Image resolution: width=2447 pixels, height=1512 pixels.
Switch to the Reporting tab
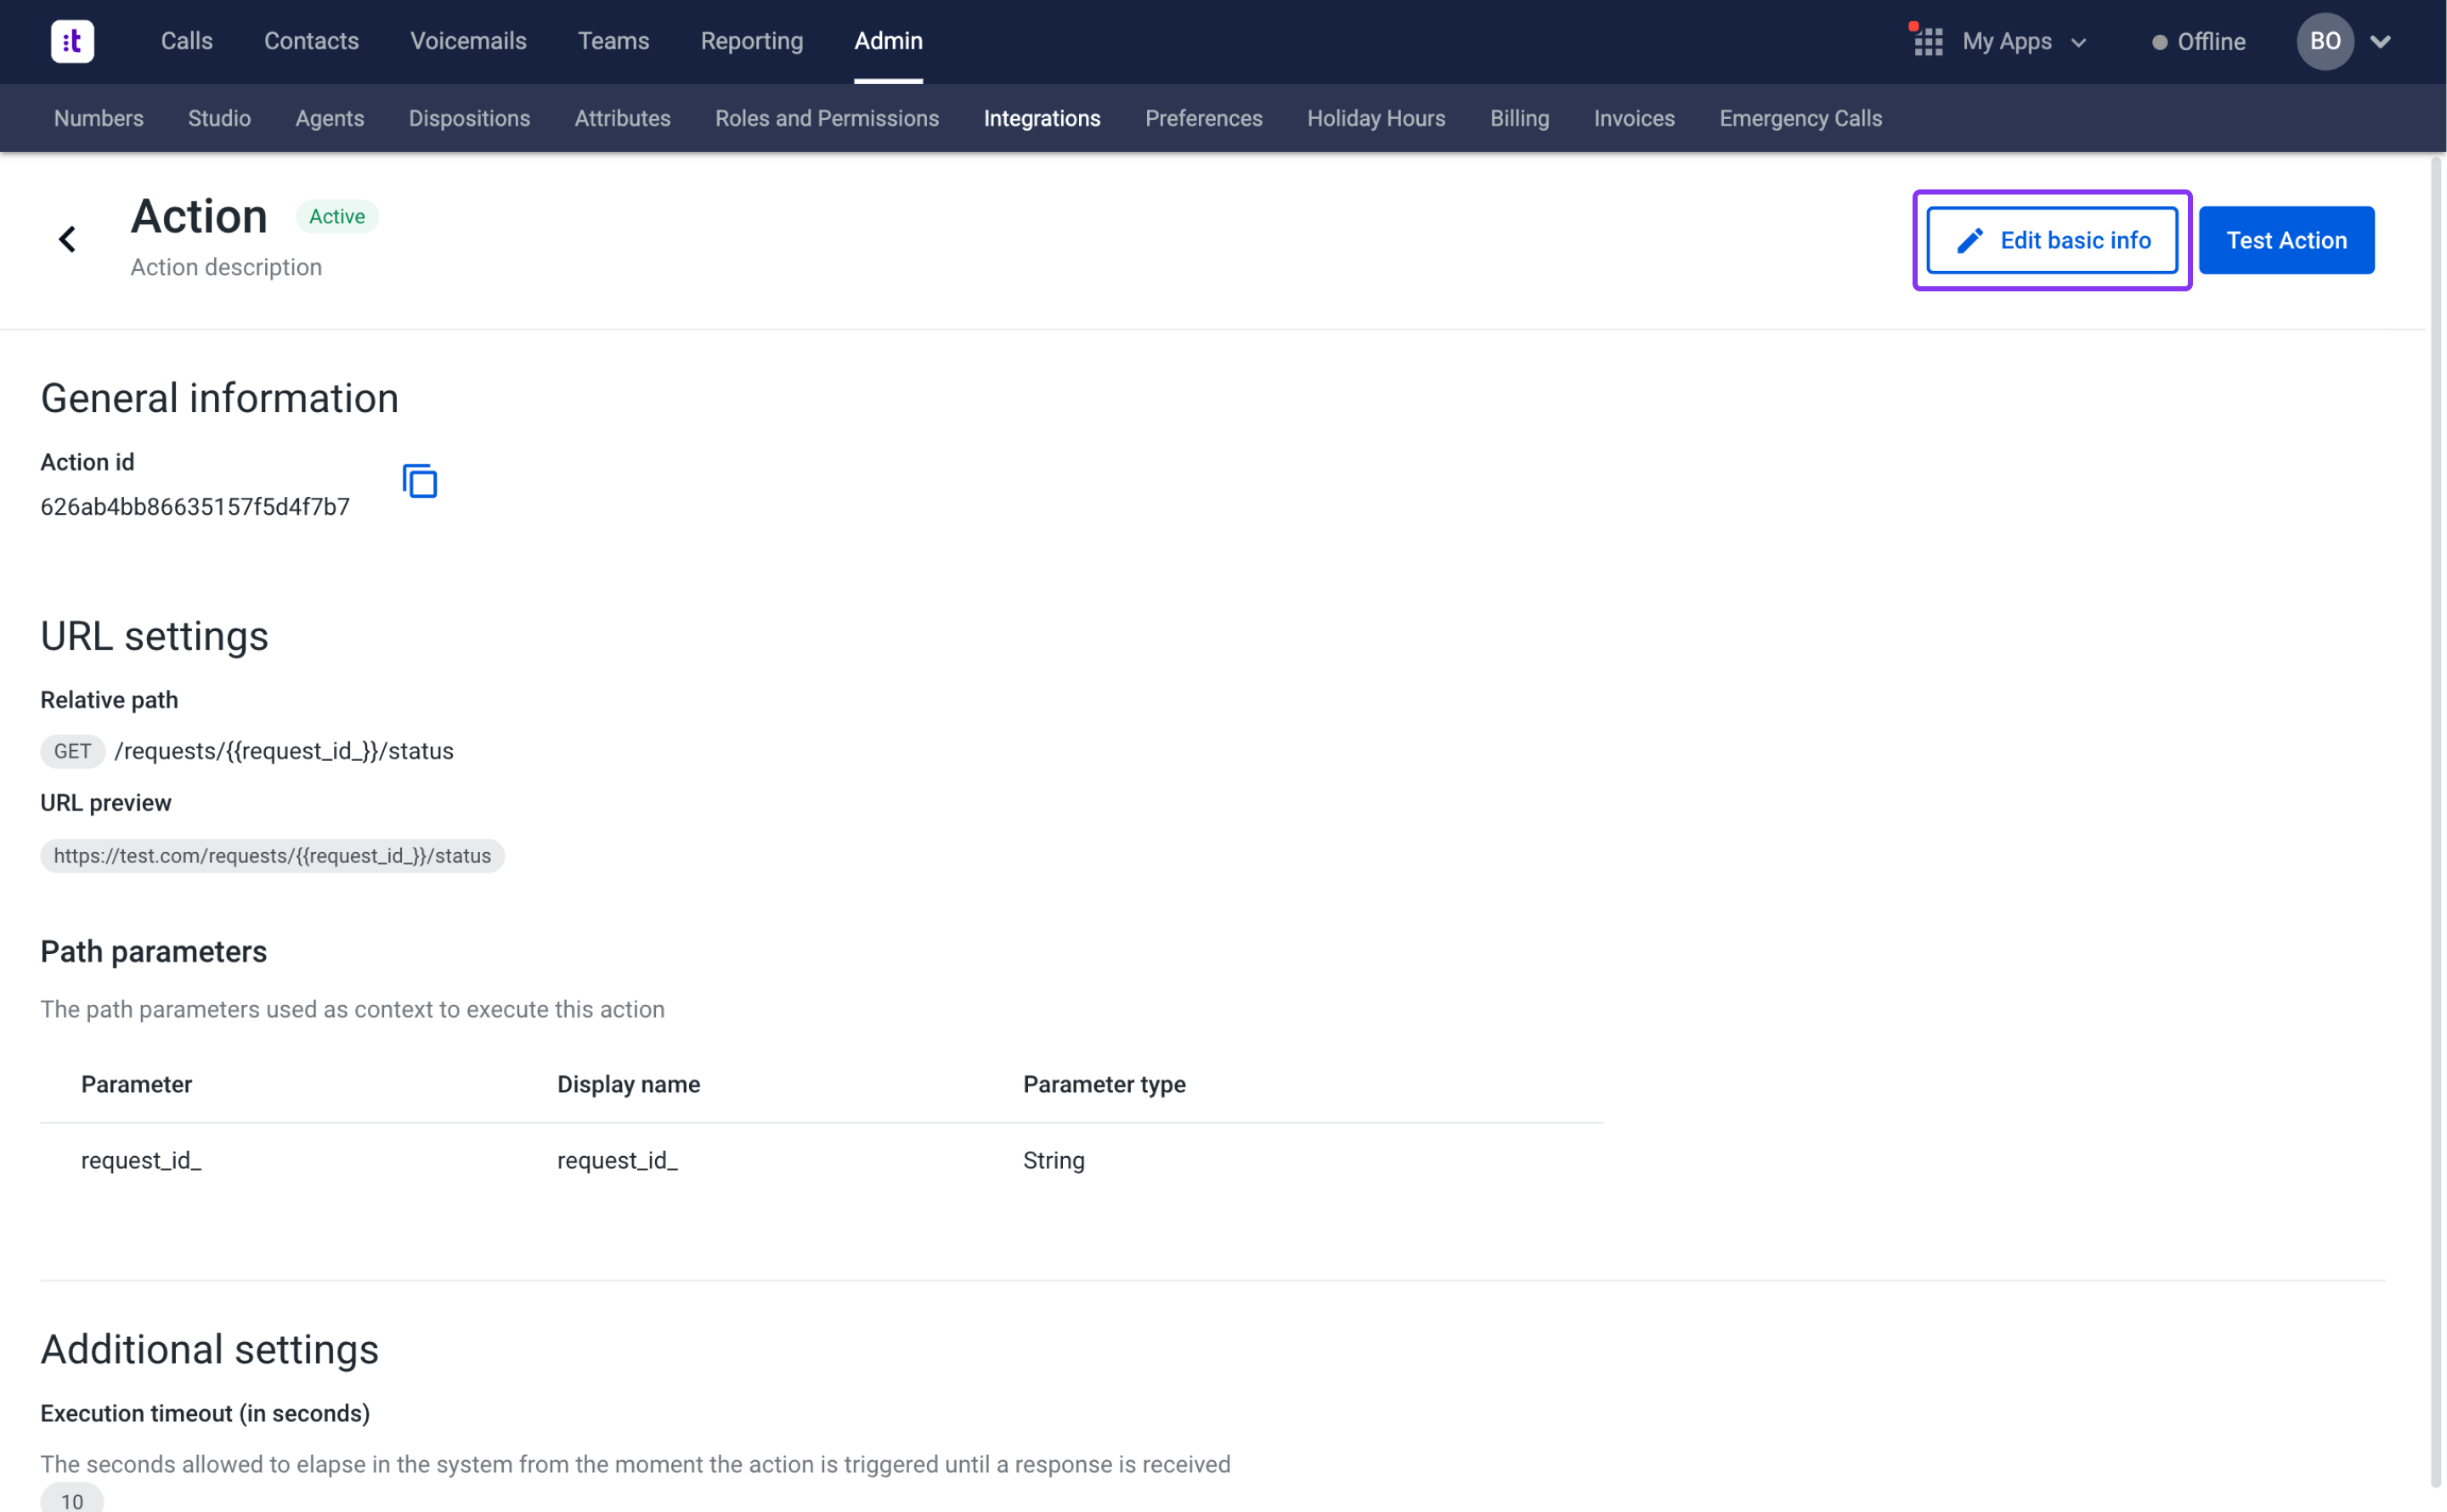click(751, 41)
